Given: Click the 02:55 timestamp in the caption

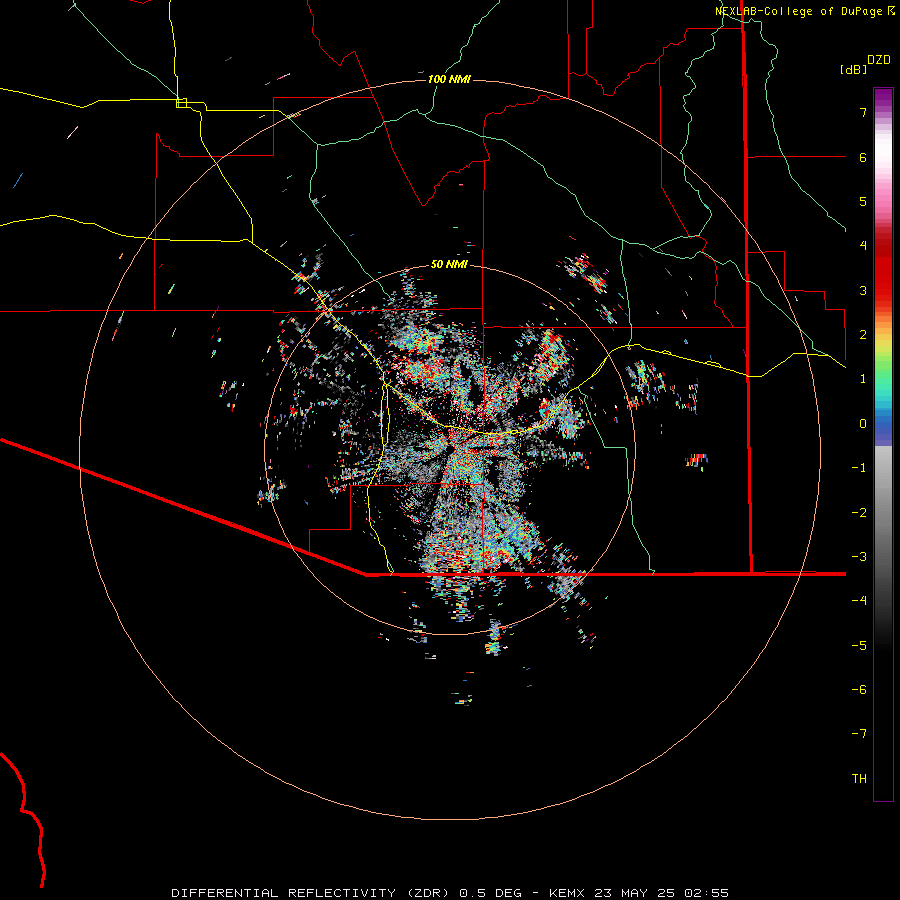Looking at the screenshot, I should click(x=707, y=893).
